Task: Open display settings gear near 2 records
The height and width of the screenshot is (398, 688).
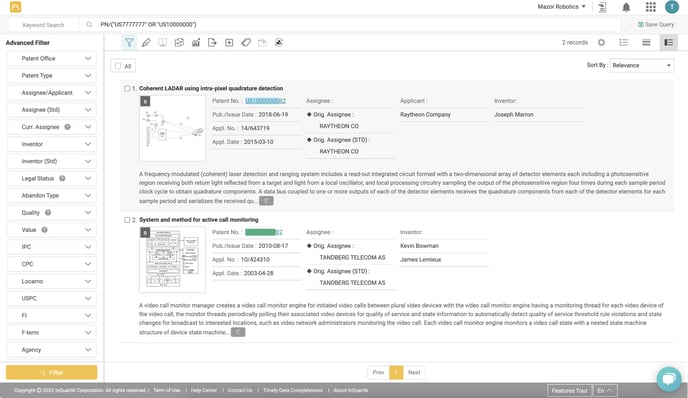Action: click(601, 42)
